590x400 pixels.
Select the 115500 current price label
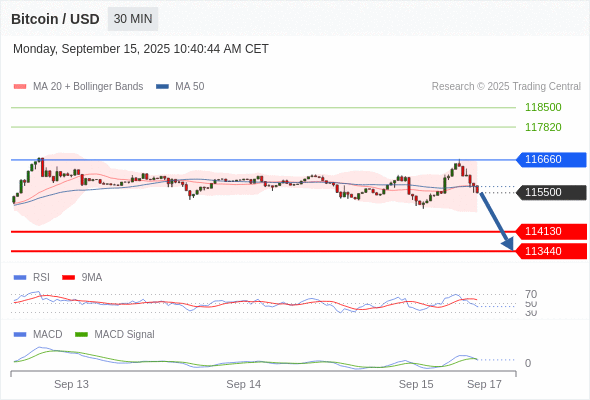tap(551, 193)
